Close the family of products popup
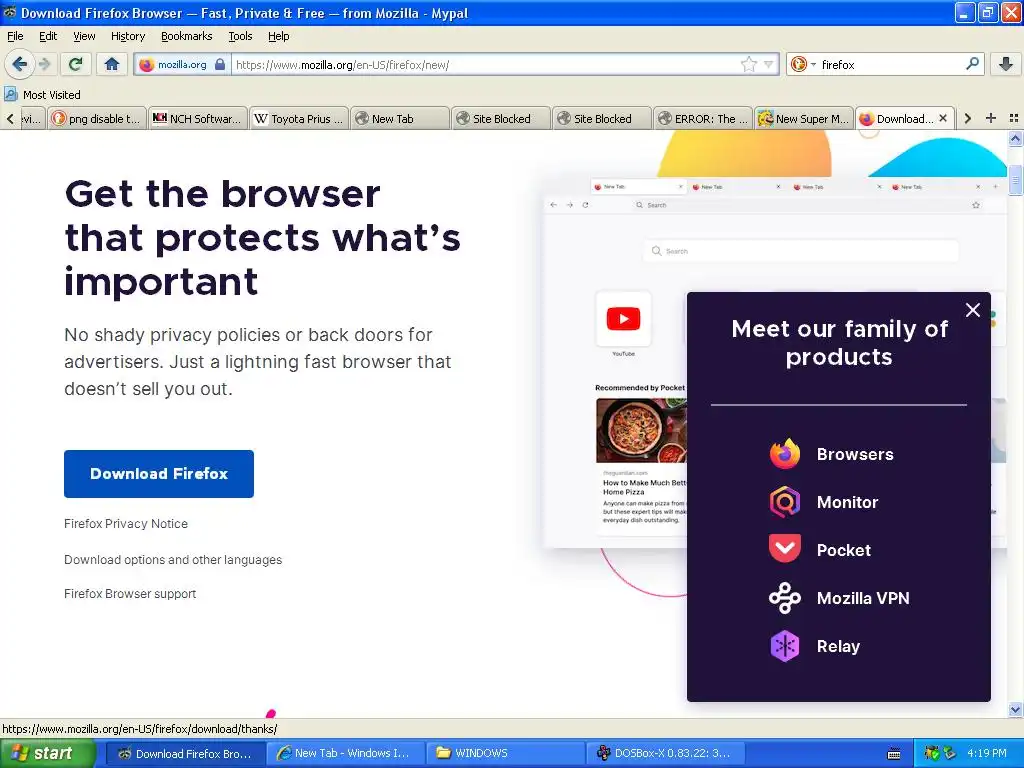The width and height of the screenshot is (1024, 768). (x=972, y=310)
